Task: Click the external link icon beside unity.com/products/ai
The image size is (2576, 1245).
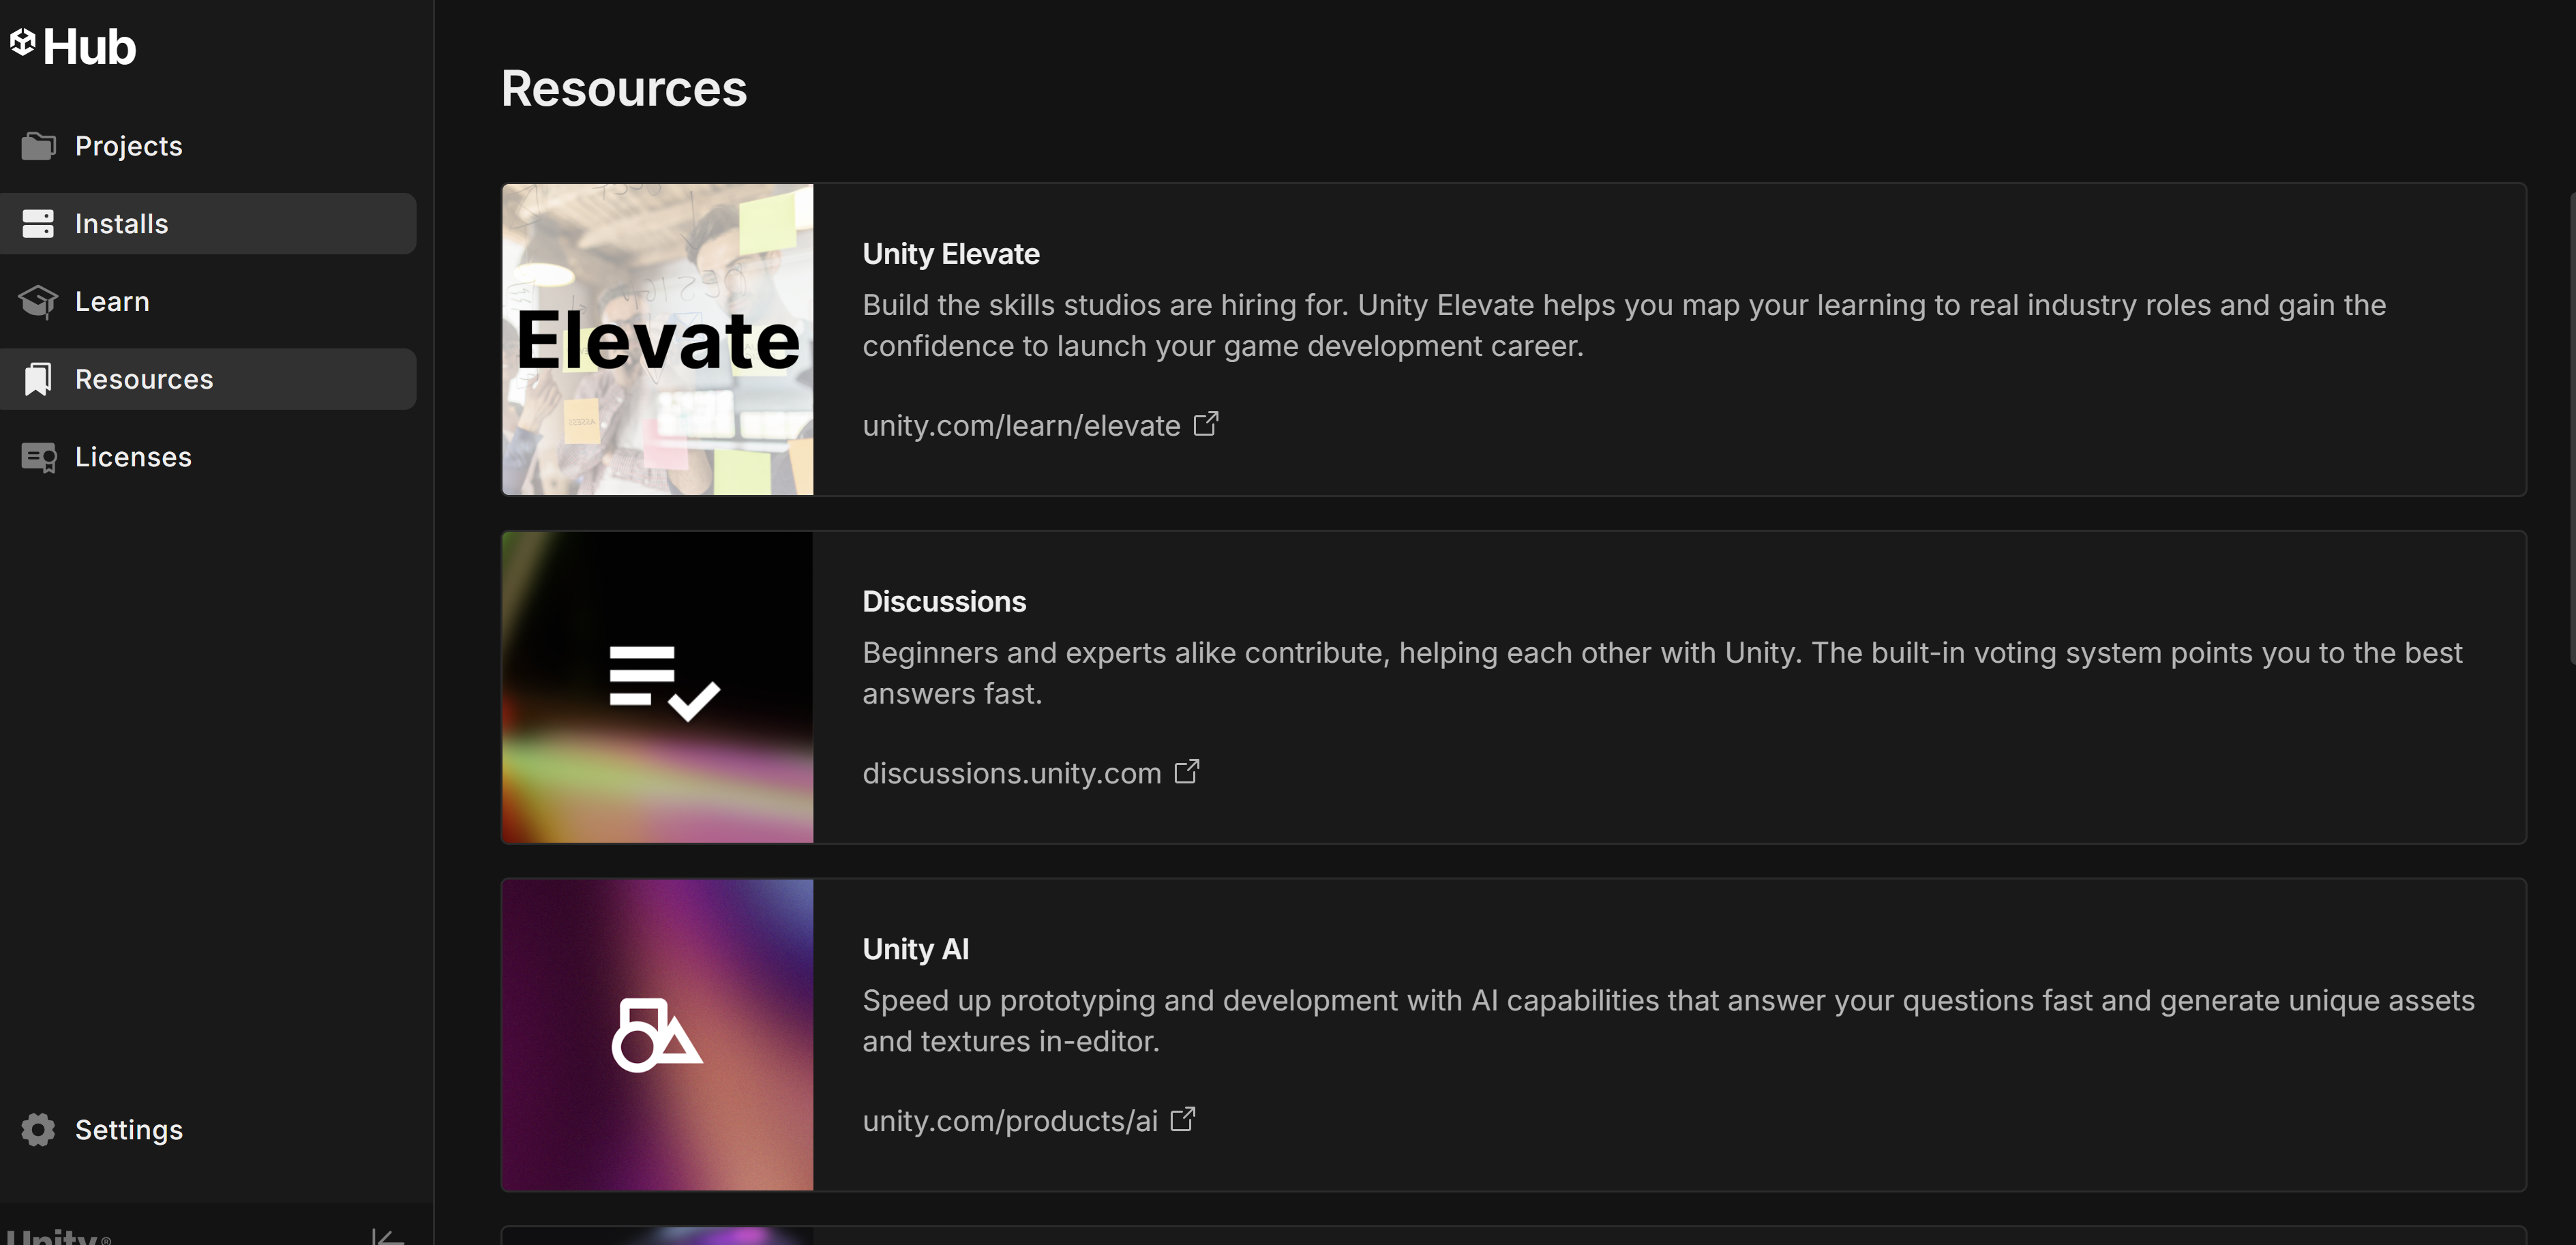Action: coord(1183,1119)
